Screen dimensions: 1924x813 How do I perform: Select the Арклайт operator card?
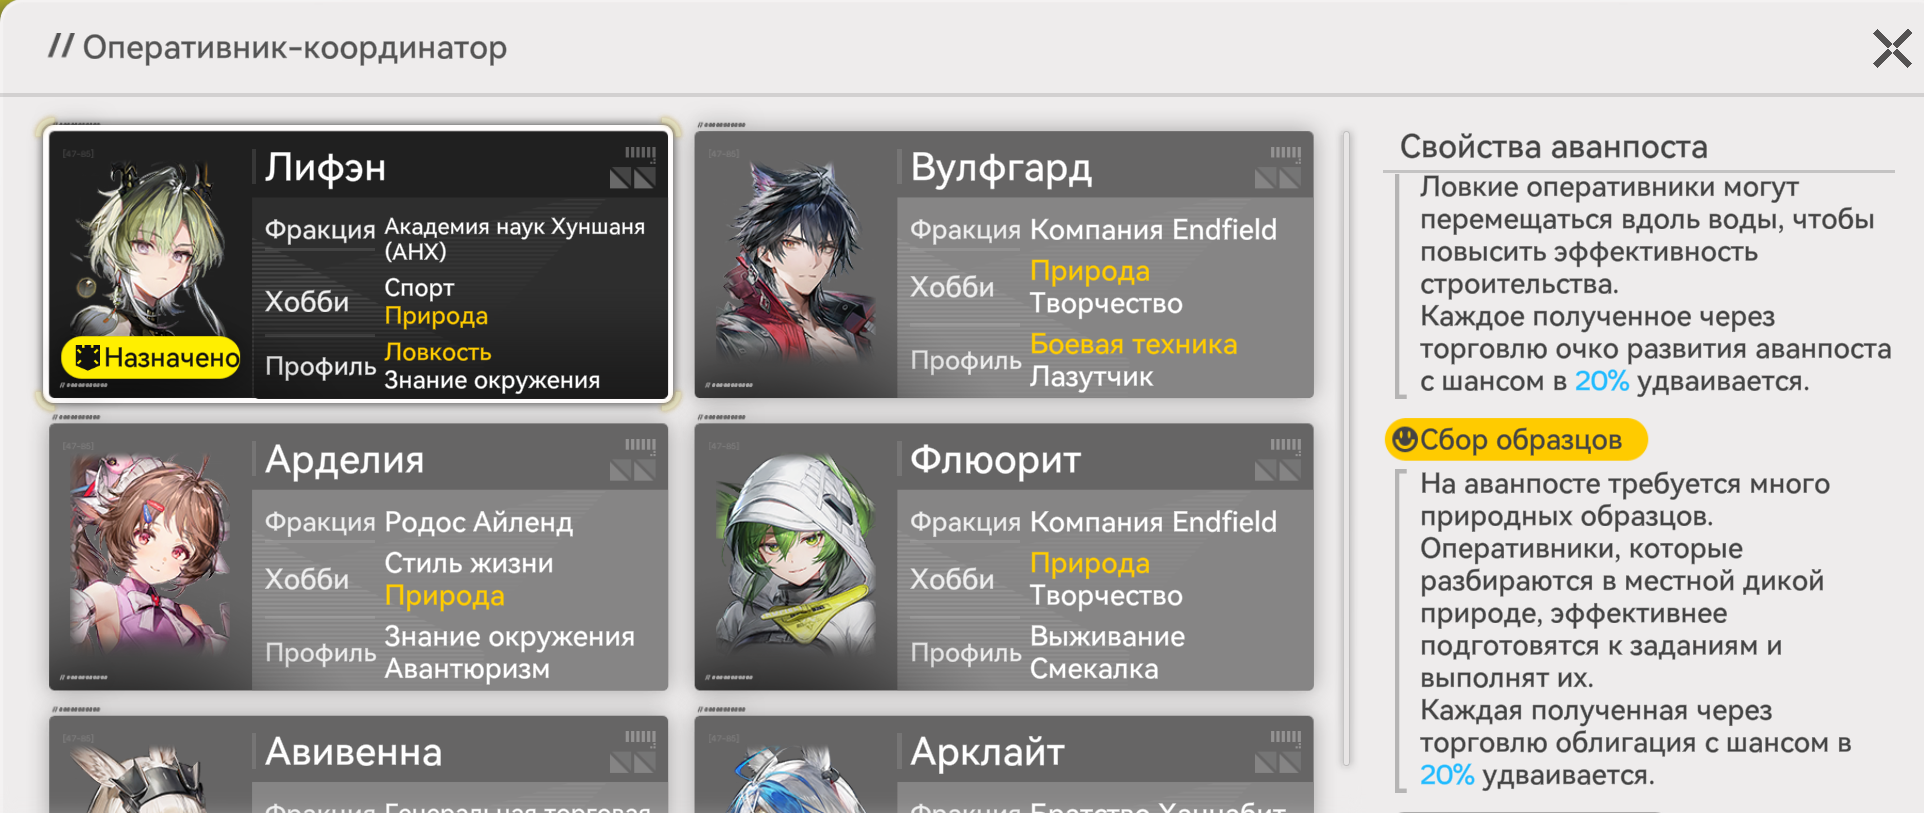click(x=1004, y=764)
